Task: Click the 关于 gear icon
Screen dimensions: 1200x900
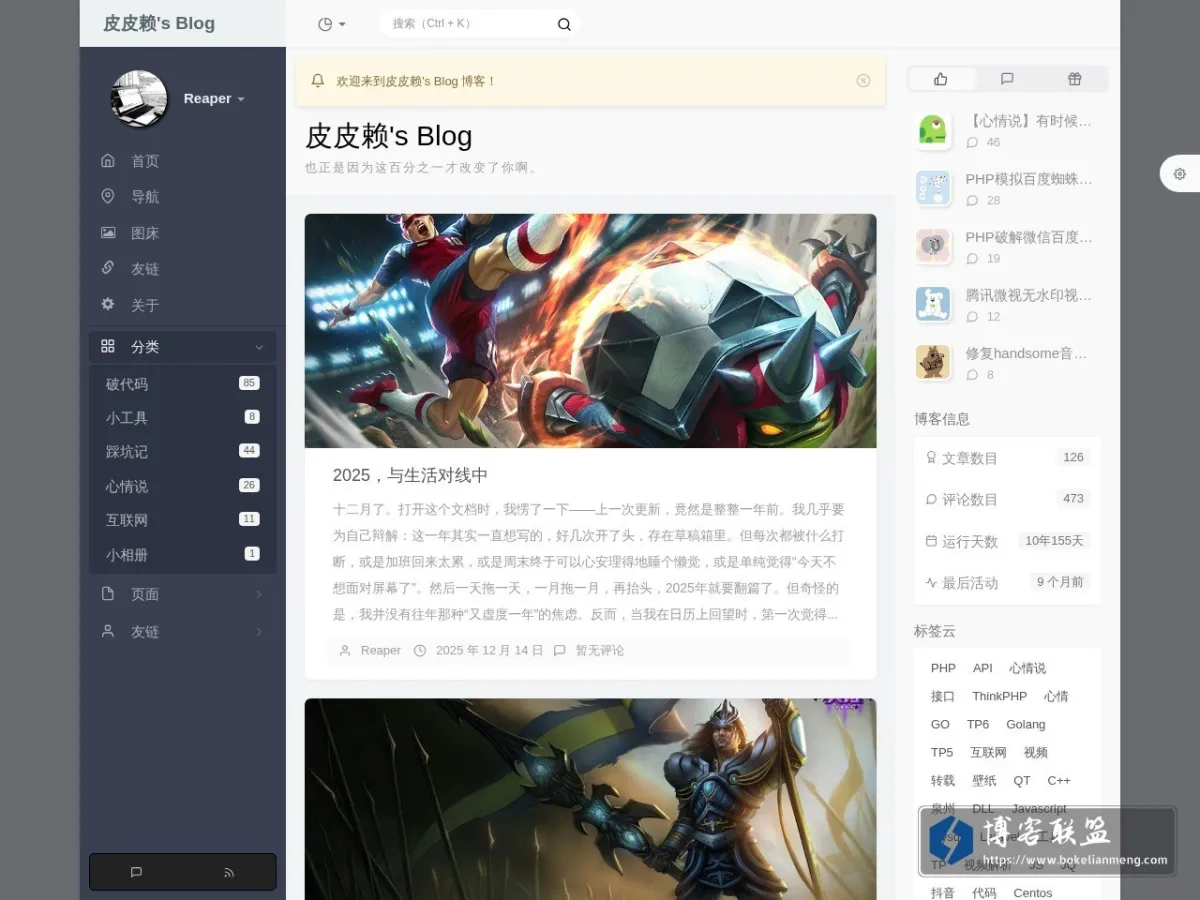Action: [108, 304]
